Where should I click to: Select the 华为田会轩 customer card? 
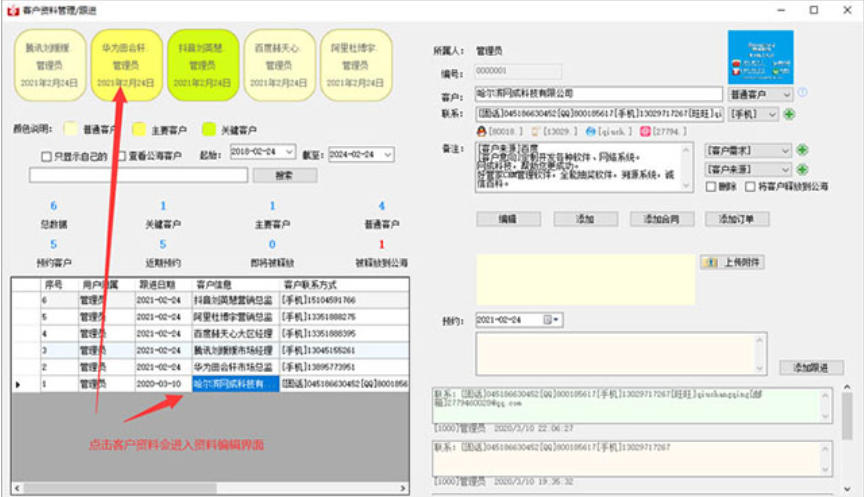(125, 65)
